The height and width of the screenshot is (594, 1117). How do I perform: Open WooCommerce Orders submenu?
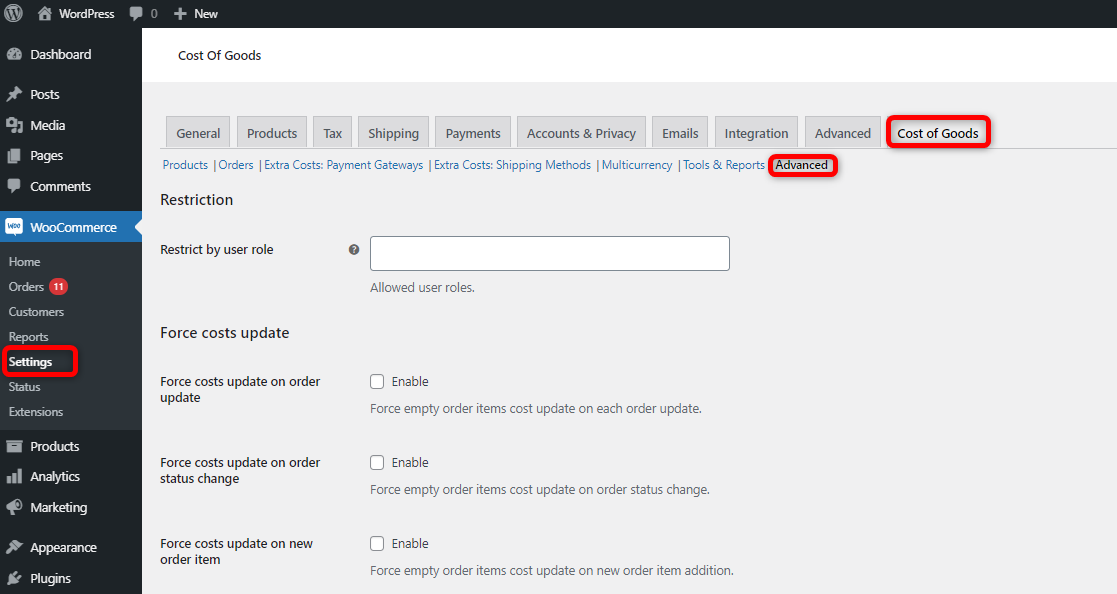[26, 287]
